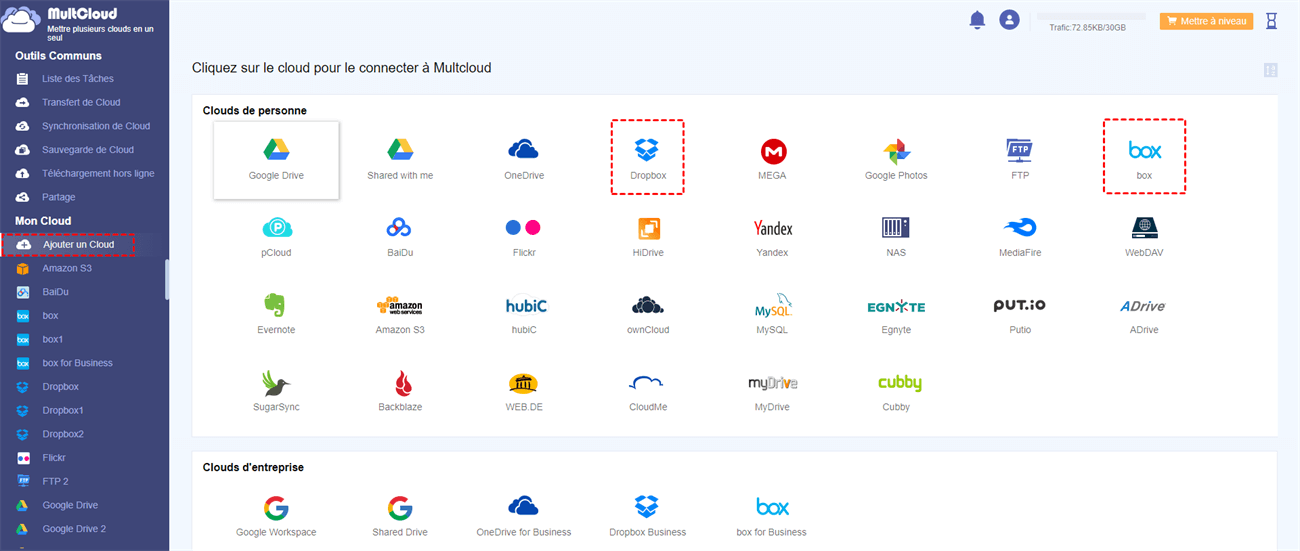
Task: Connect HiDrive cloud
Action: pyautogui.click(x=648, y=238)
